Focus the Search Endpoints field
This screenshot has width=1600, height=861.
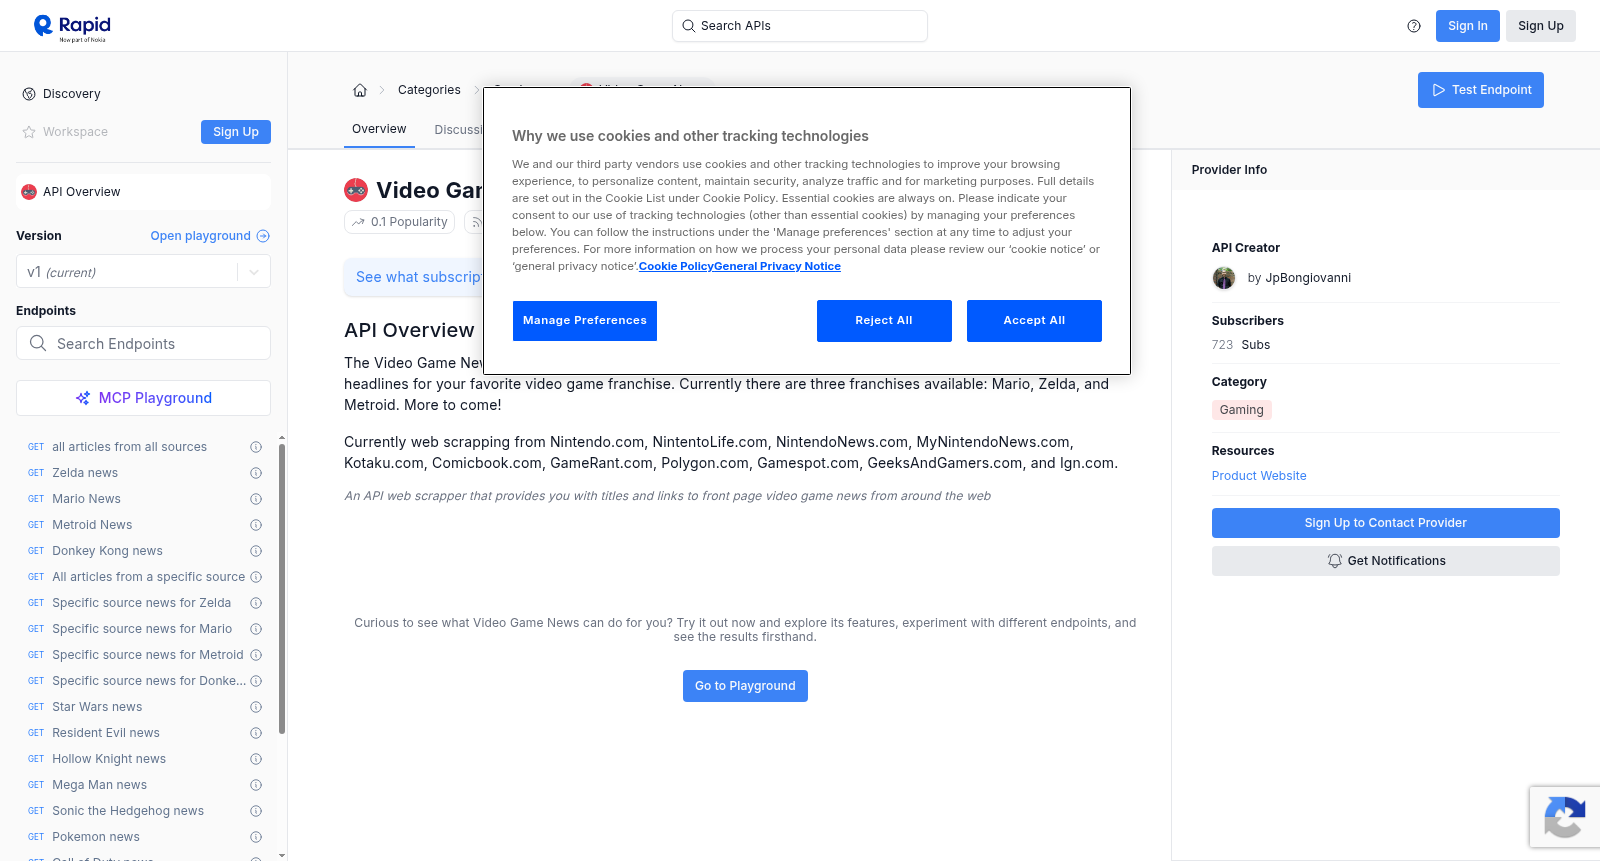pos(143,343)
